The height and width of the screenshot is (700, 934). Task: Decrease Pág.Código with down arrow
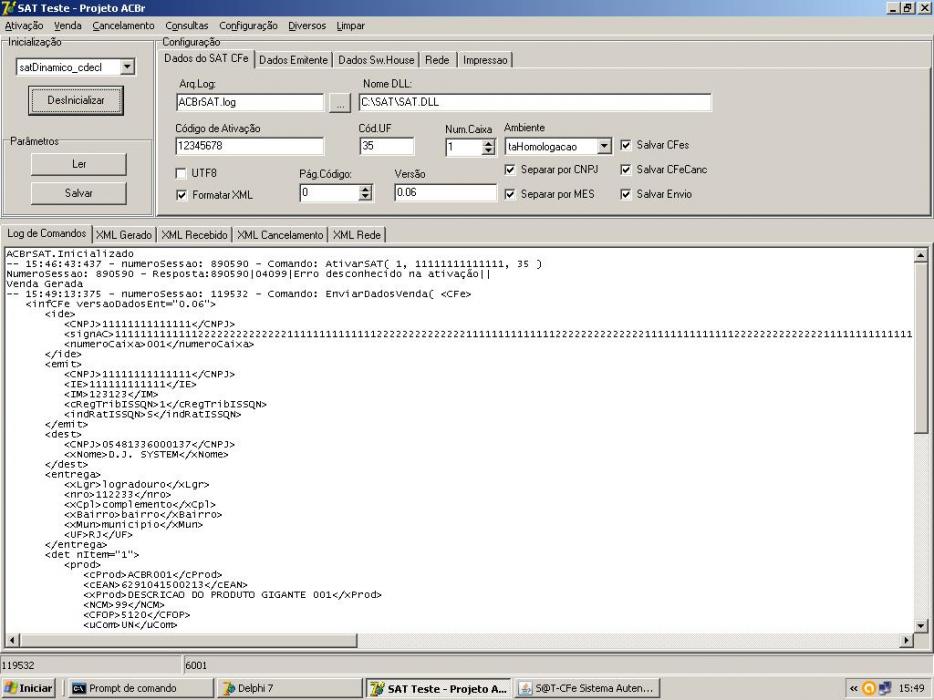click(x=366, y=197)
